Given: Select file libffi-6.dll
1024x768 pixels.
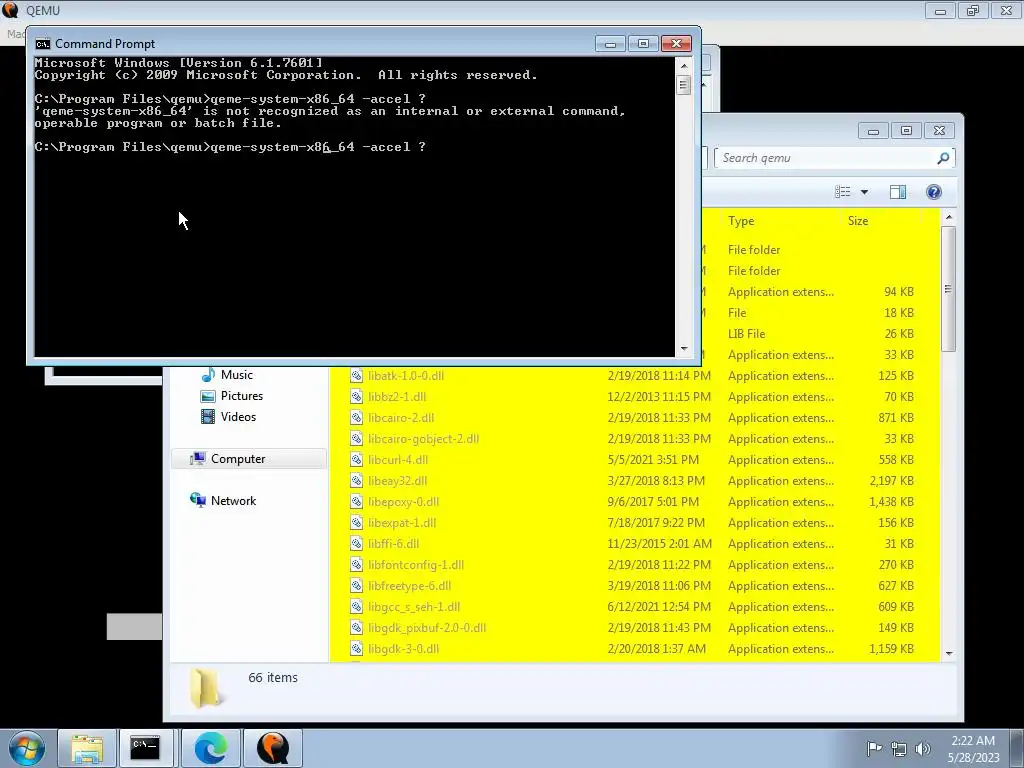Looking at the screenshot, I should (x=393, y=543).
